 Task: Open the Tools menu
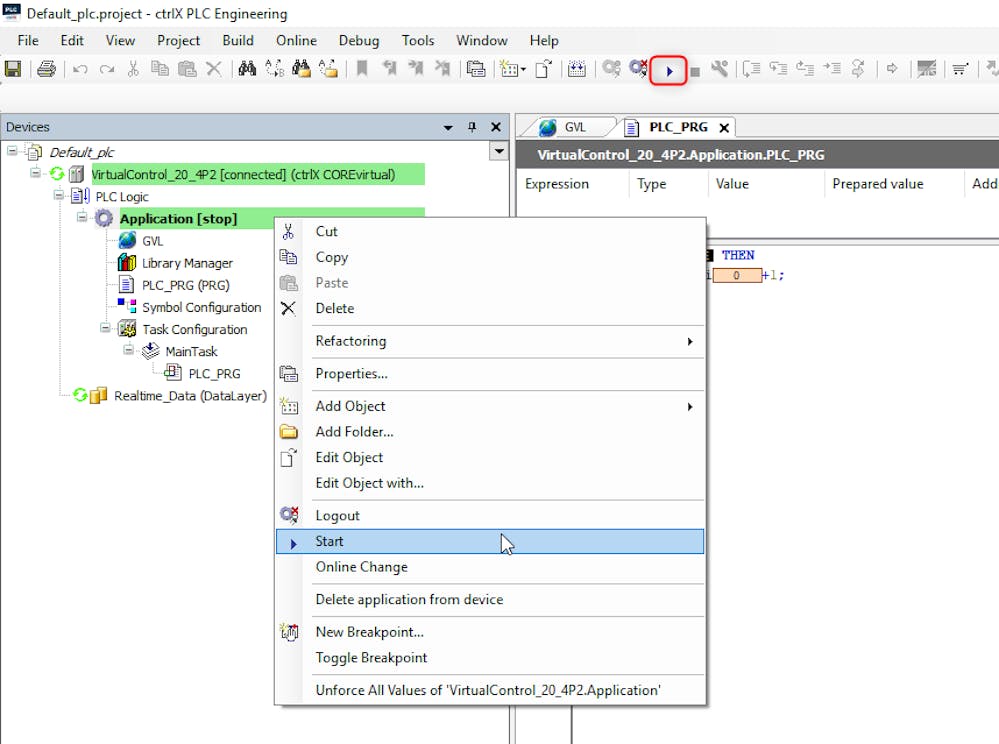tap(418, 40)
